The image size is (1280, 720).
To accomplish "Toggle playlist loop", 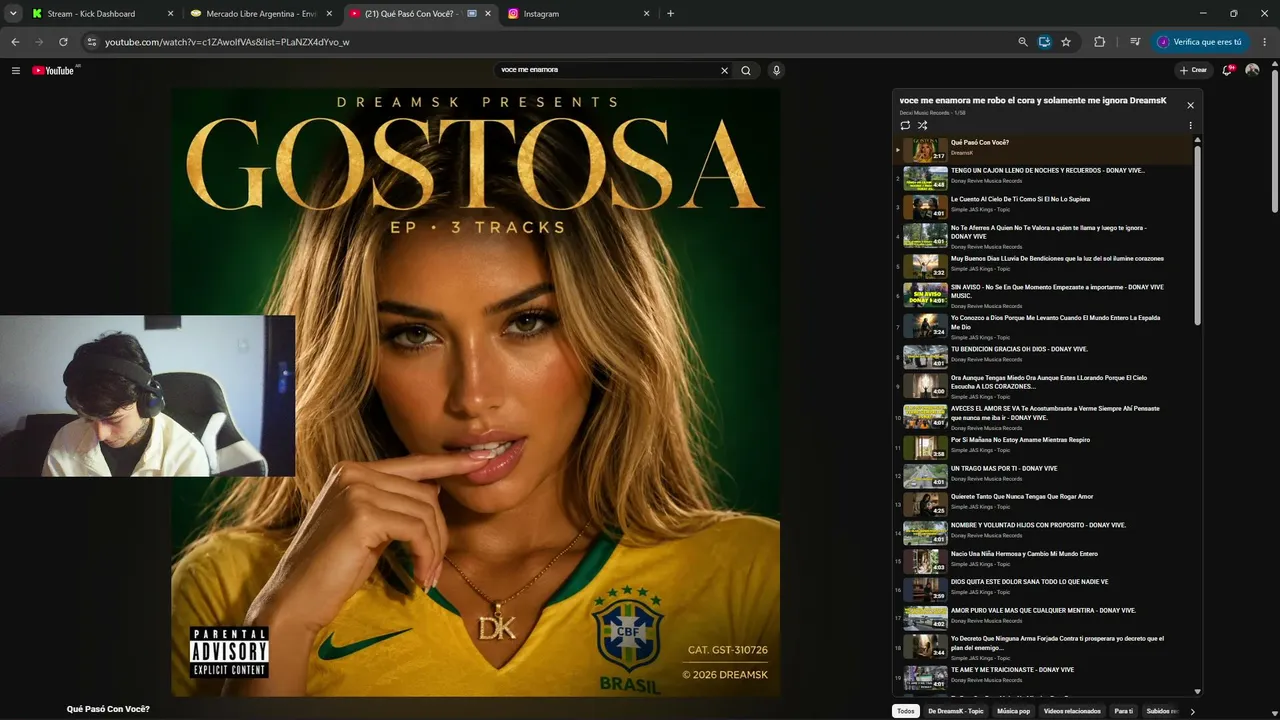I will (x=905, y=125).
